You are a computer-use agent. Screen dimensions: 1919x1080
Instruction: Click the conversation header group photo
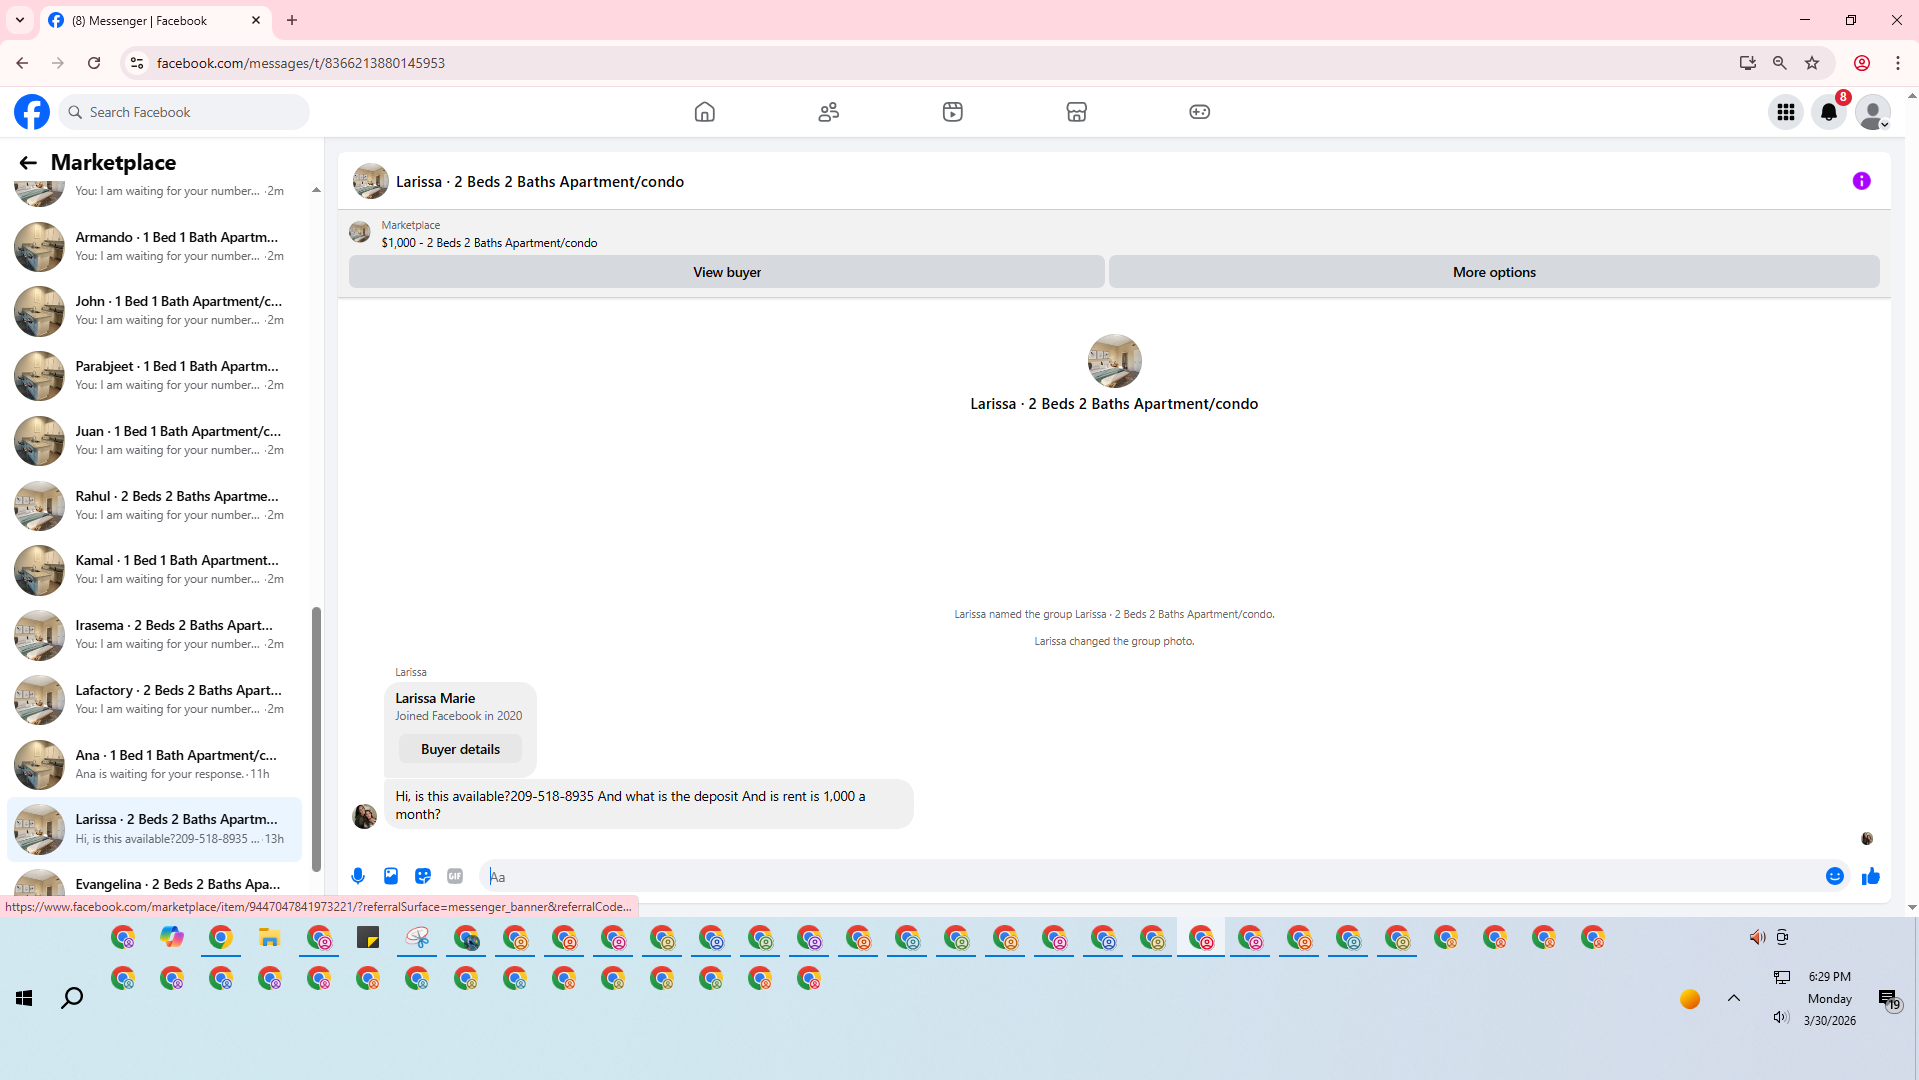[x=370, y=181]
